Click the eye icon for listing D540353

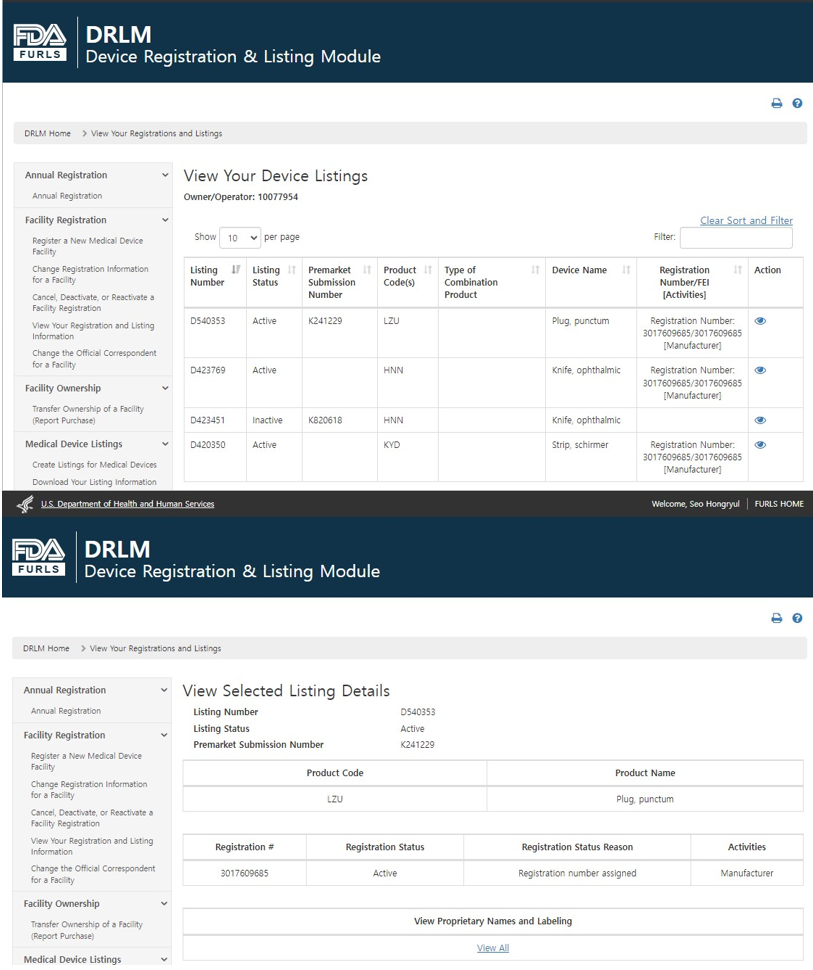(x=760, y=321)
